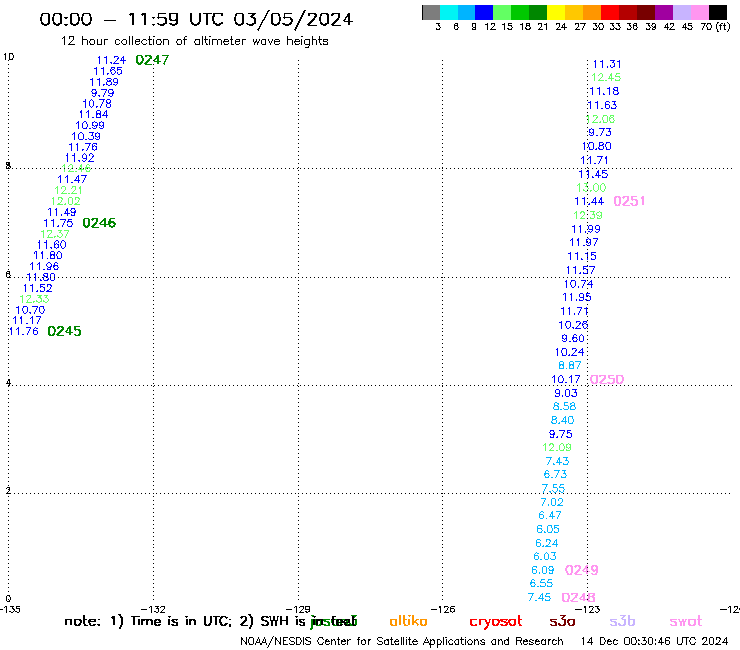Click the '14 Dec 00:30:46 UTC 2024' timestamp
The height and width of the screenshot is (650, 740).
click(655, 642)
